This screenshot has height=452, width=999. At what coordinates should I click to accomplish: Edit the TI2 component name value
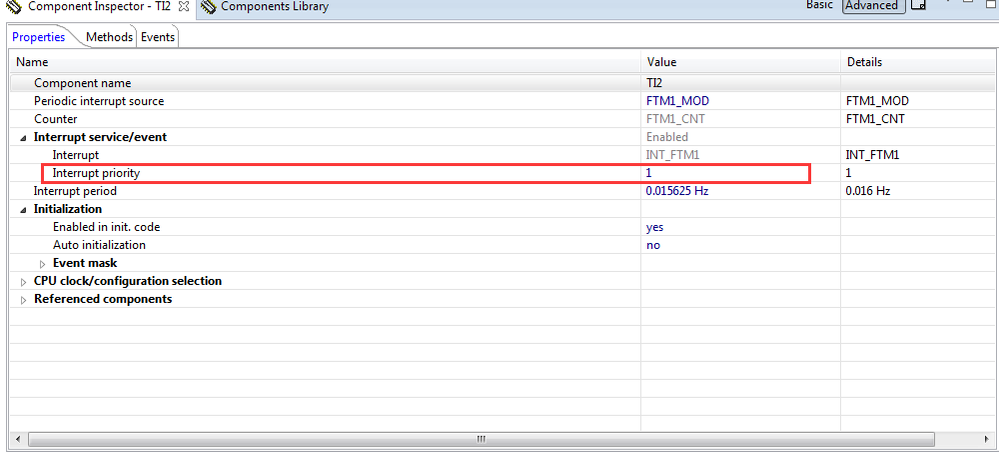(740, 83)
